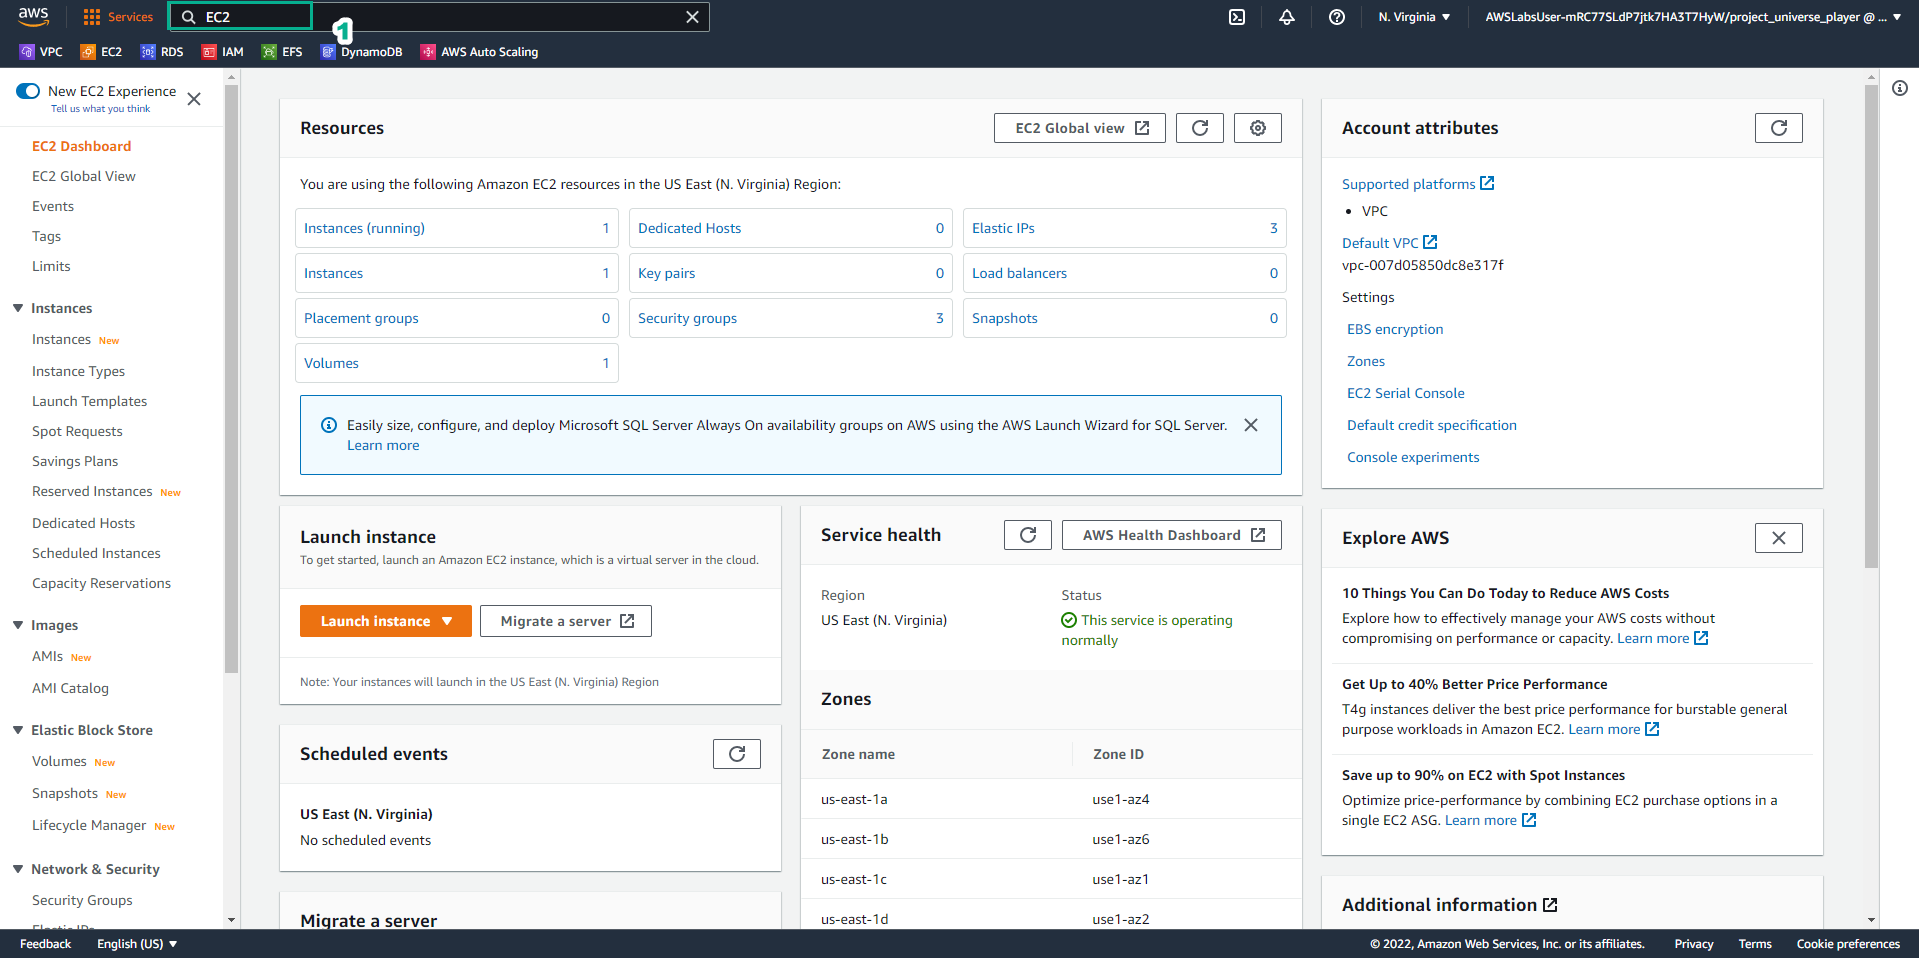
Task: Open the N. Virginia region dropdown
Action: pyautogui.click(x=1414, y=17)
